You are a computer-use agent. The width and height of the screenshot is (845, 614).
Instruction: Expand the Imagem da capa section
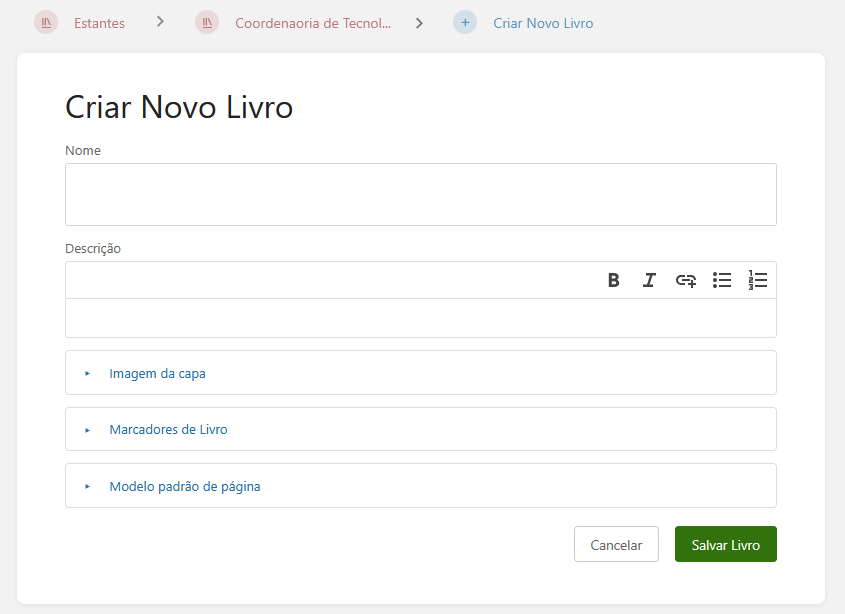(x=421, y=373)
